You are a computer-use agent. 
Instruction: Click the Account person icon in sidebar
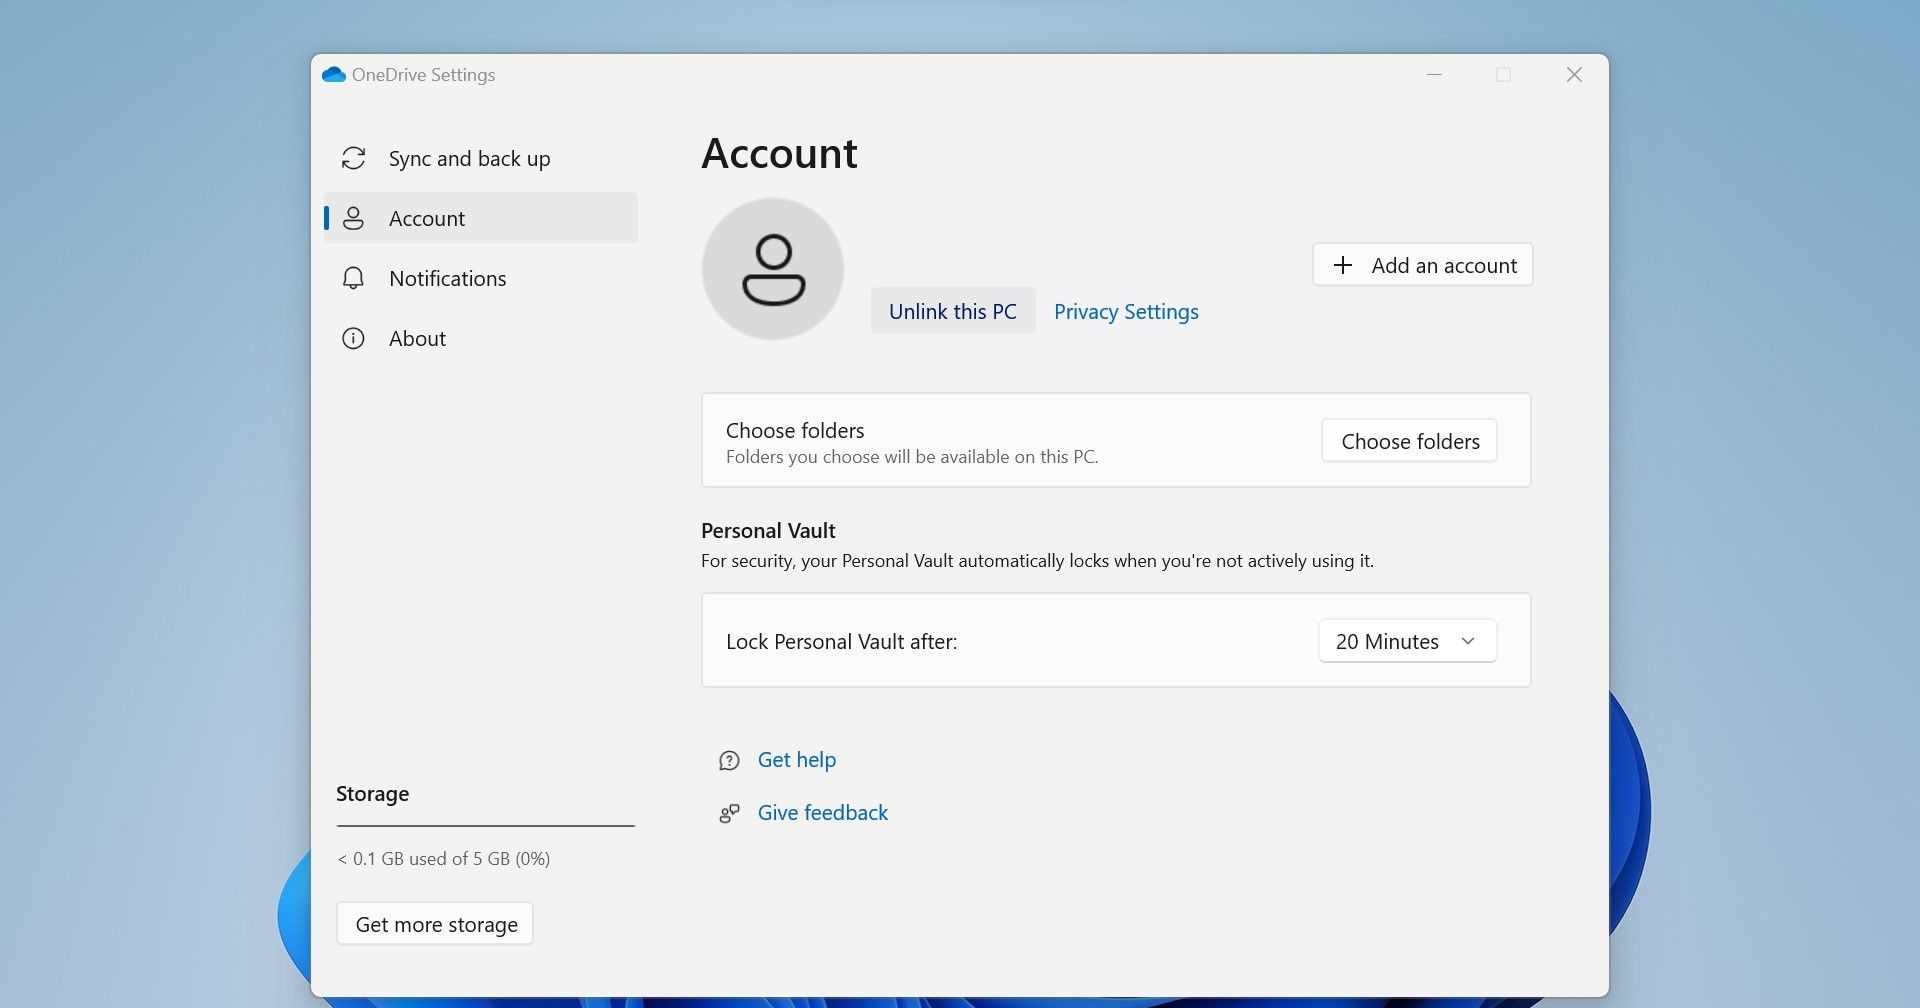pos(353,219)
